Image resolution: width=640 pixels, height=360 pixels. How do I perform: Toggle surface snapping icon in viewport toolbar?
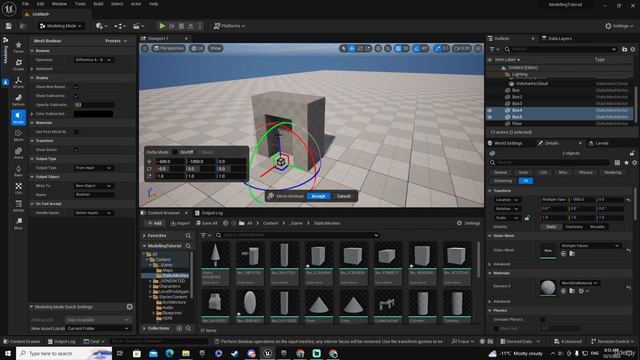388,48
